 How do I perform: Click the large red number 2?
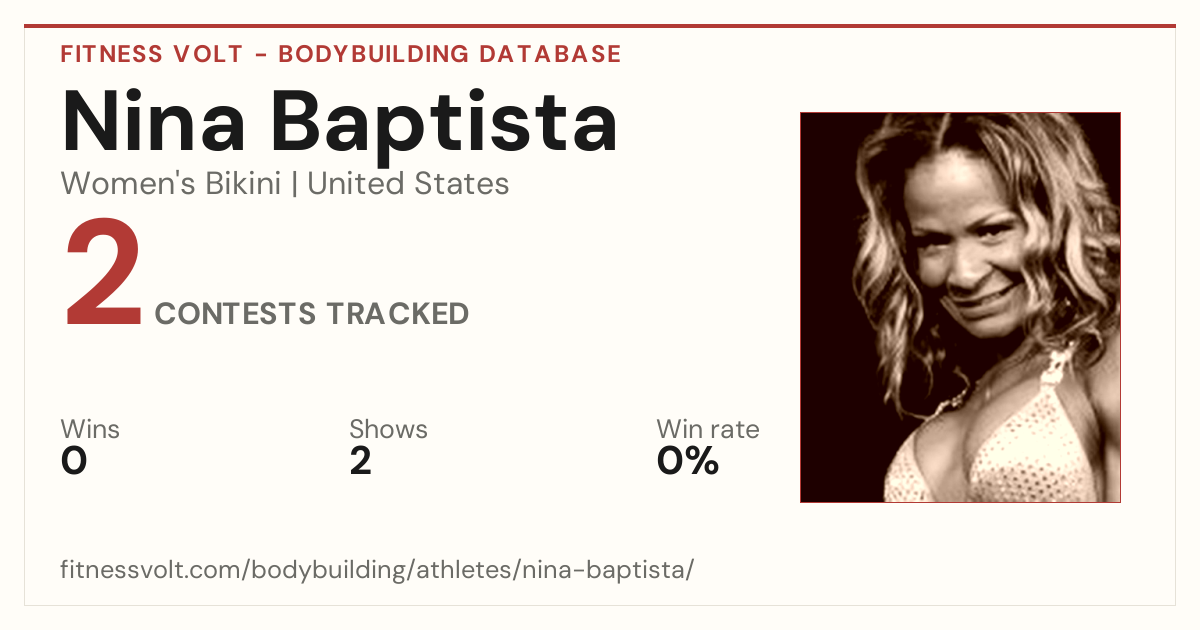[105, 275]
